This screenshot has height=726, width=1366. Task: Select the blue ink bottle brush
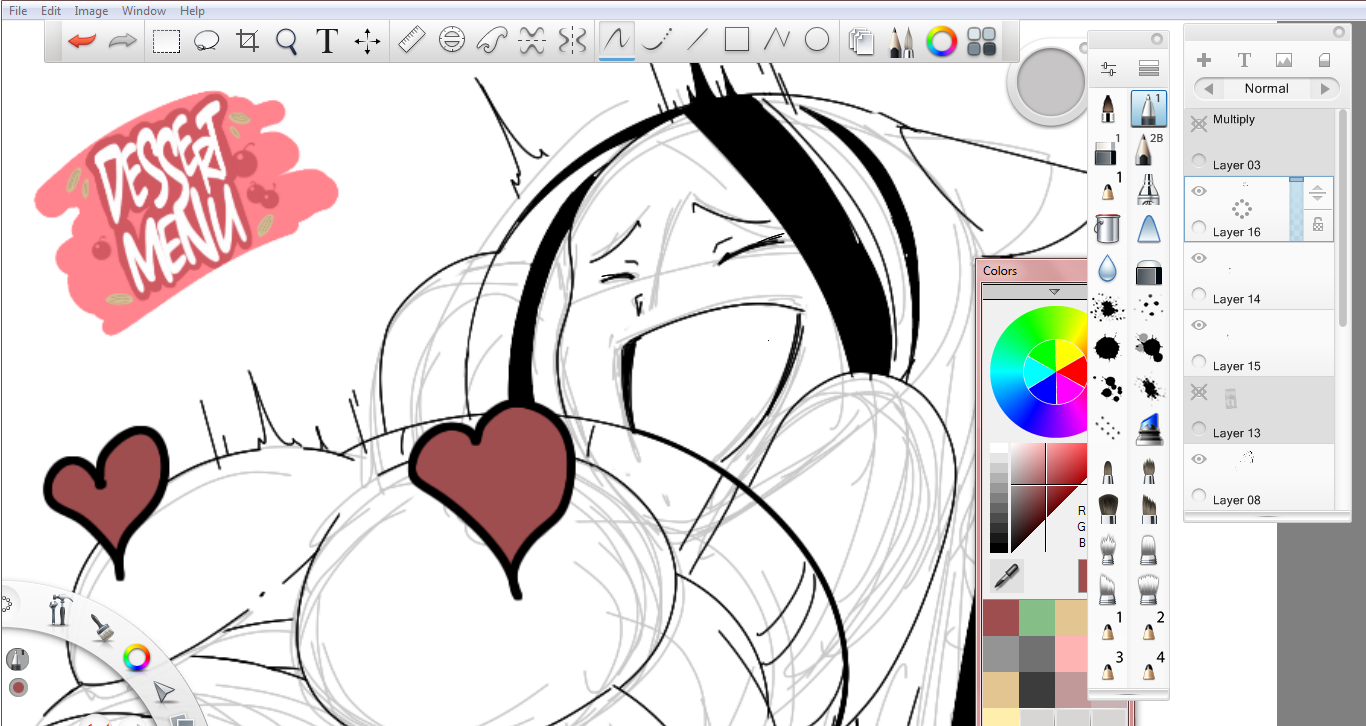[x=1148, y=429]
